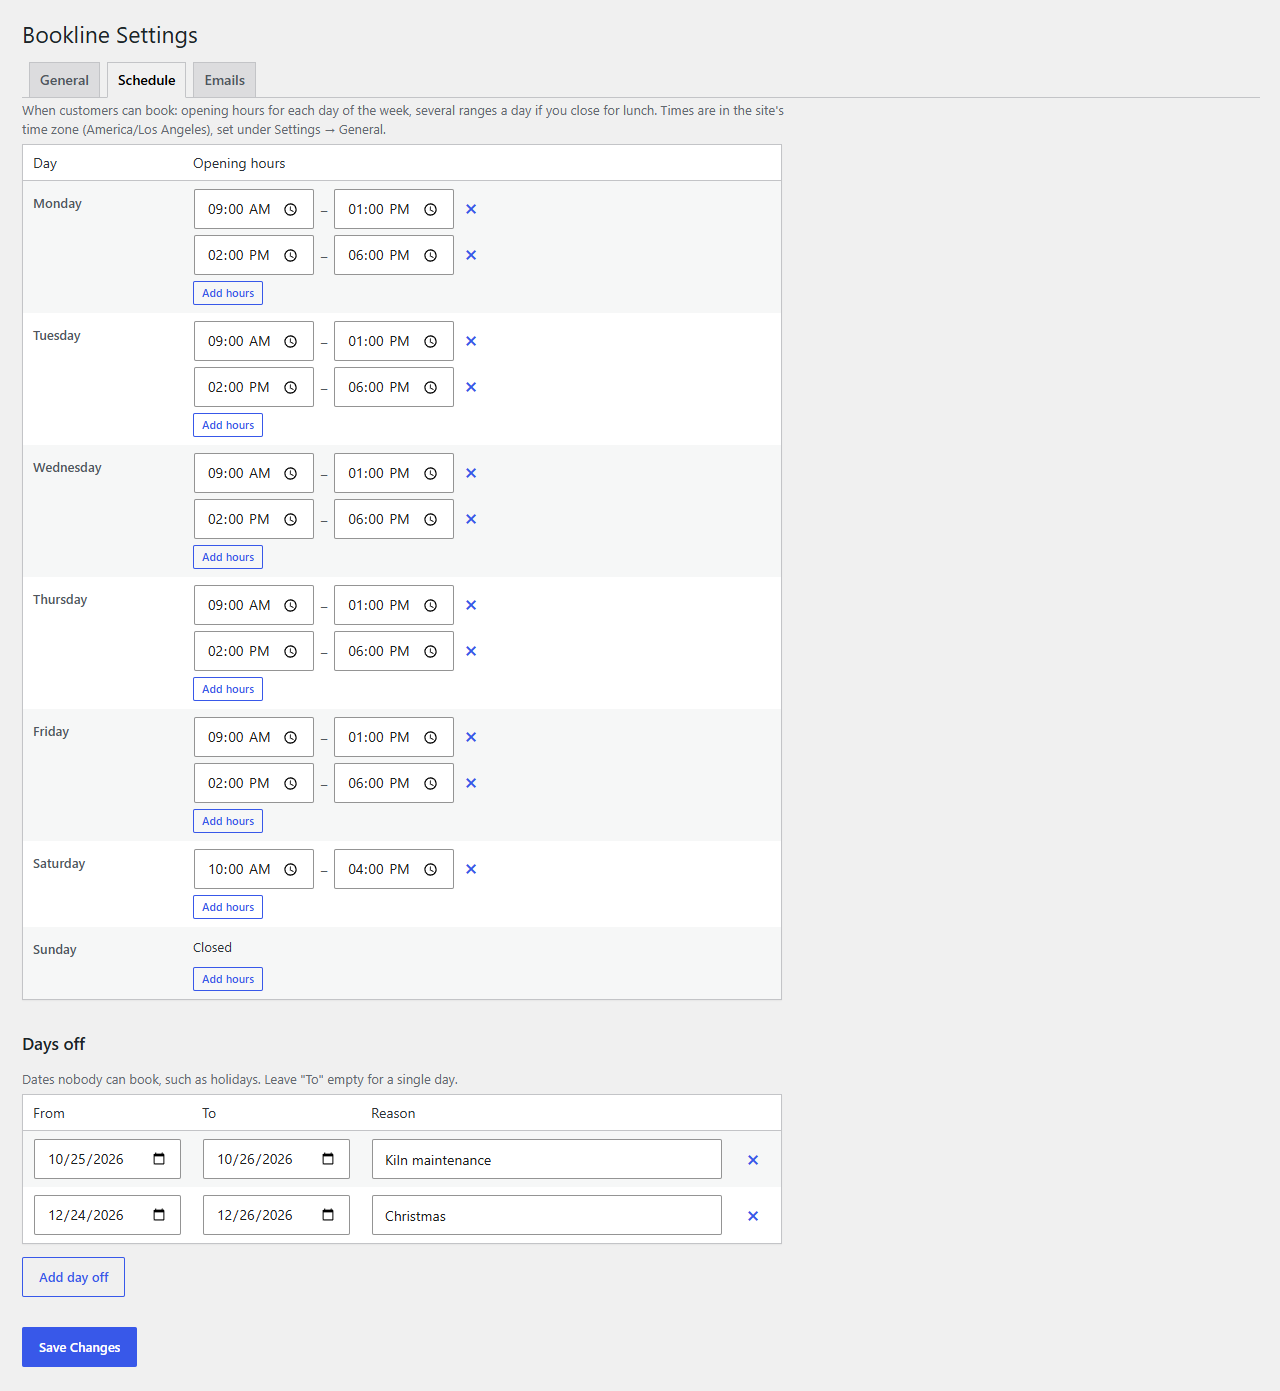
Task: Open clock picker for Saturday 04:00 PM
Action: click(431, 869)
